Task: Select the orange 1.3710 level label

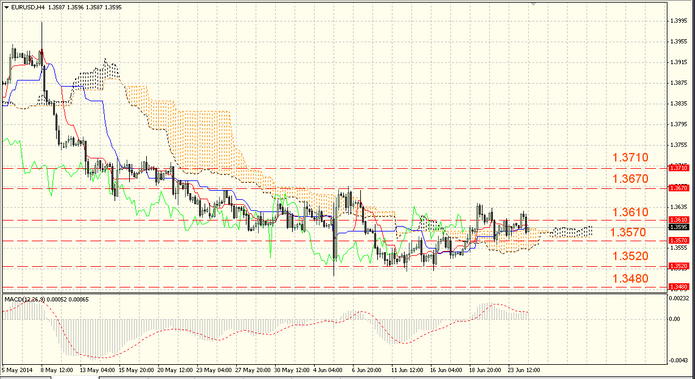Action: pos(630,157)
